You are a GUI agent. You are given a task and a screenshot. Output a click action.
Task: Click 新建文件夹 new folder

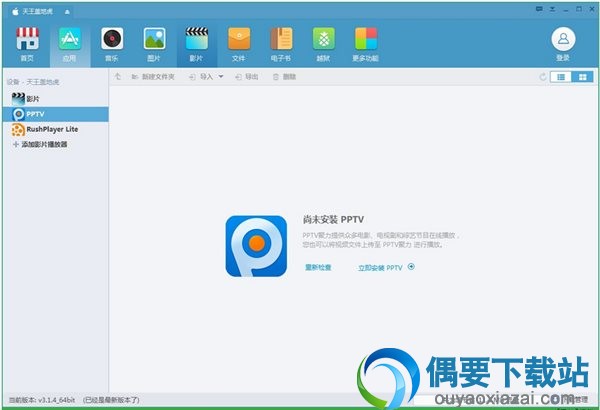click(153, 77)
